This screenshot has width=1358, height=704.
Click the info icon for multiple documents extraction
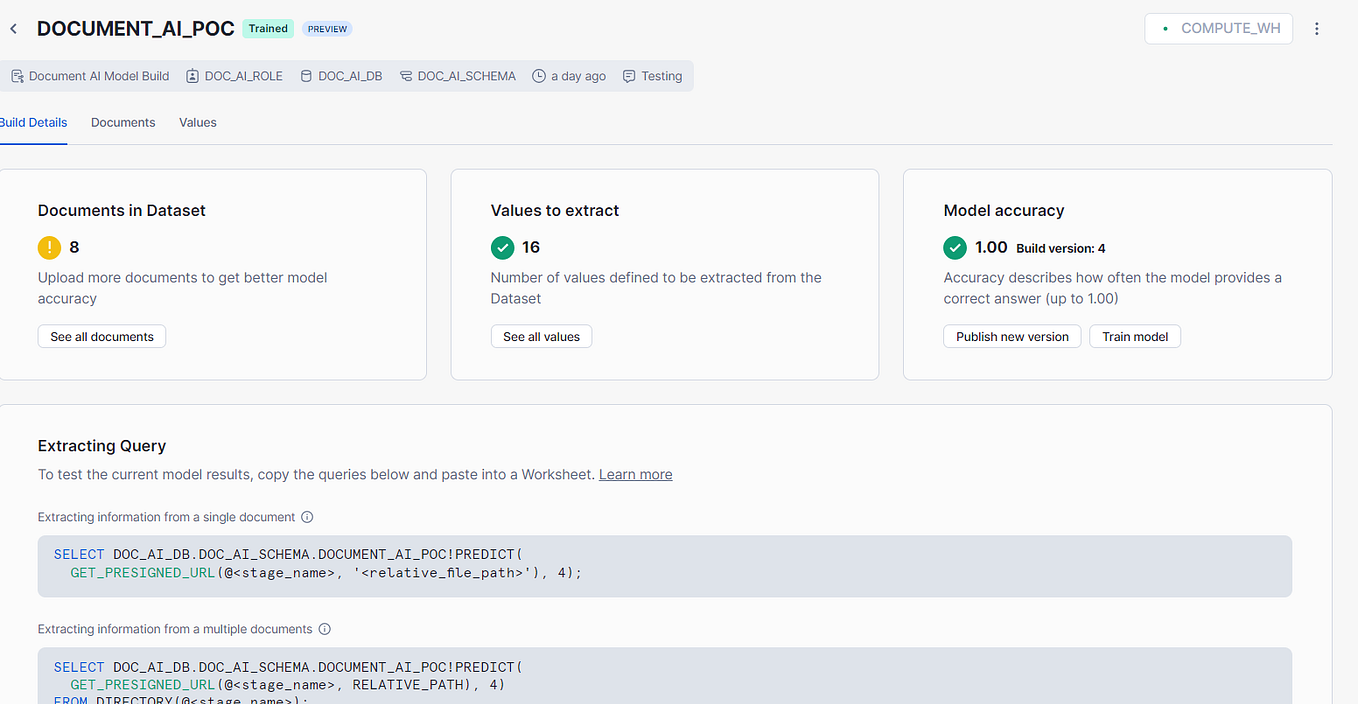324,629
